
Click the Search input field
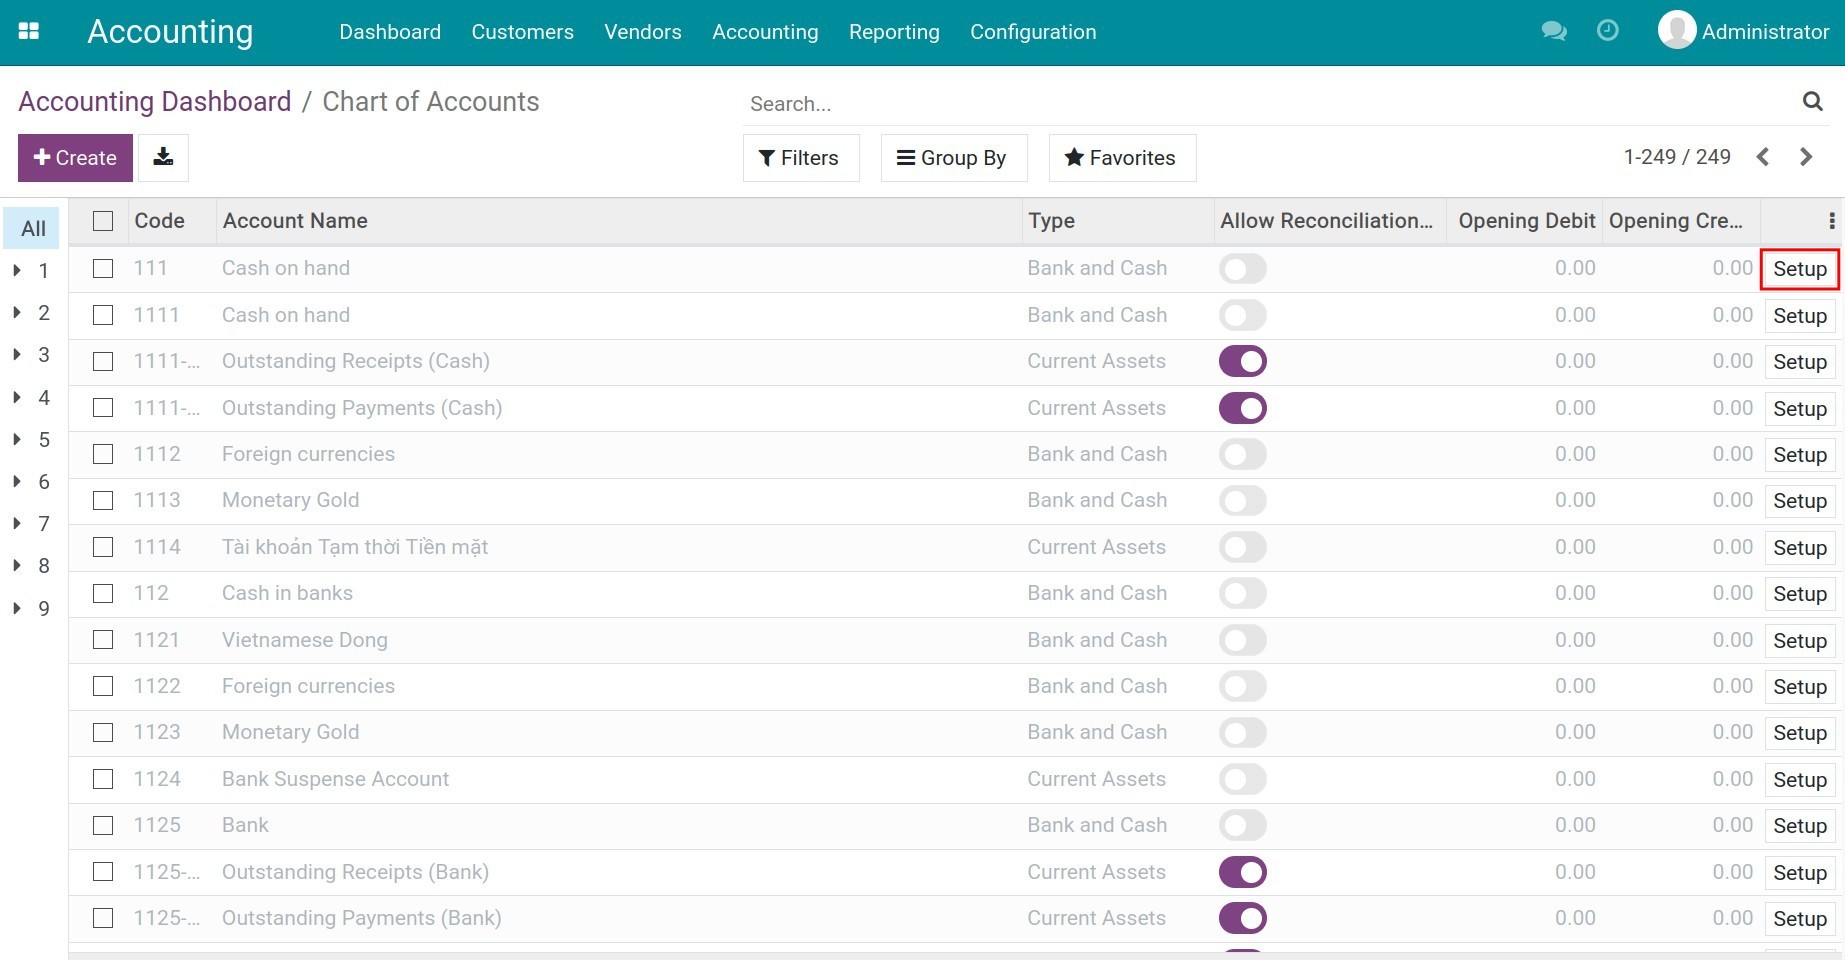1270,104
